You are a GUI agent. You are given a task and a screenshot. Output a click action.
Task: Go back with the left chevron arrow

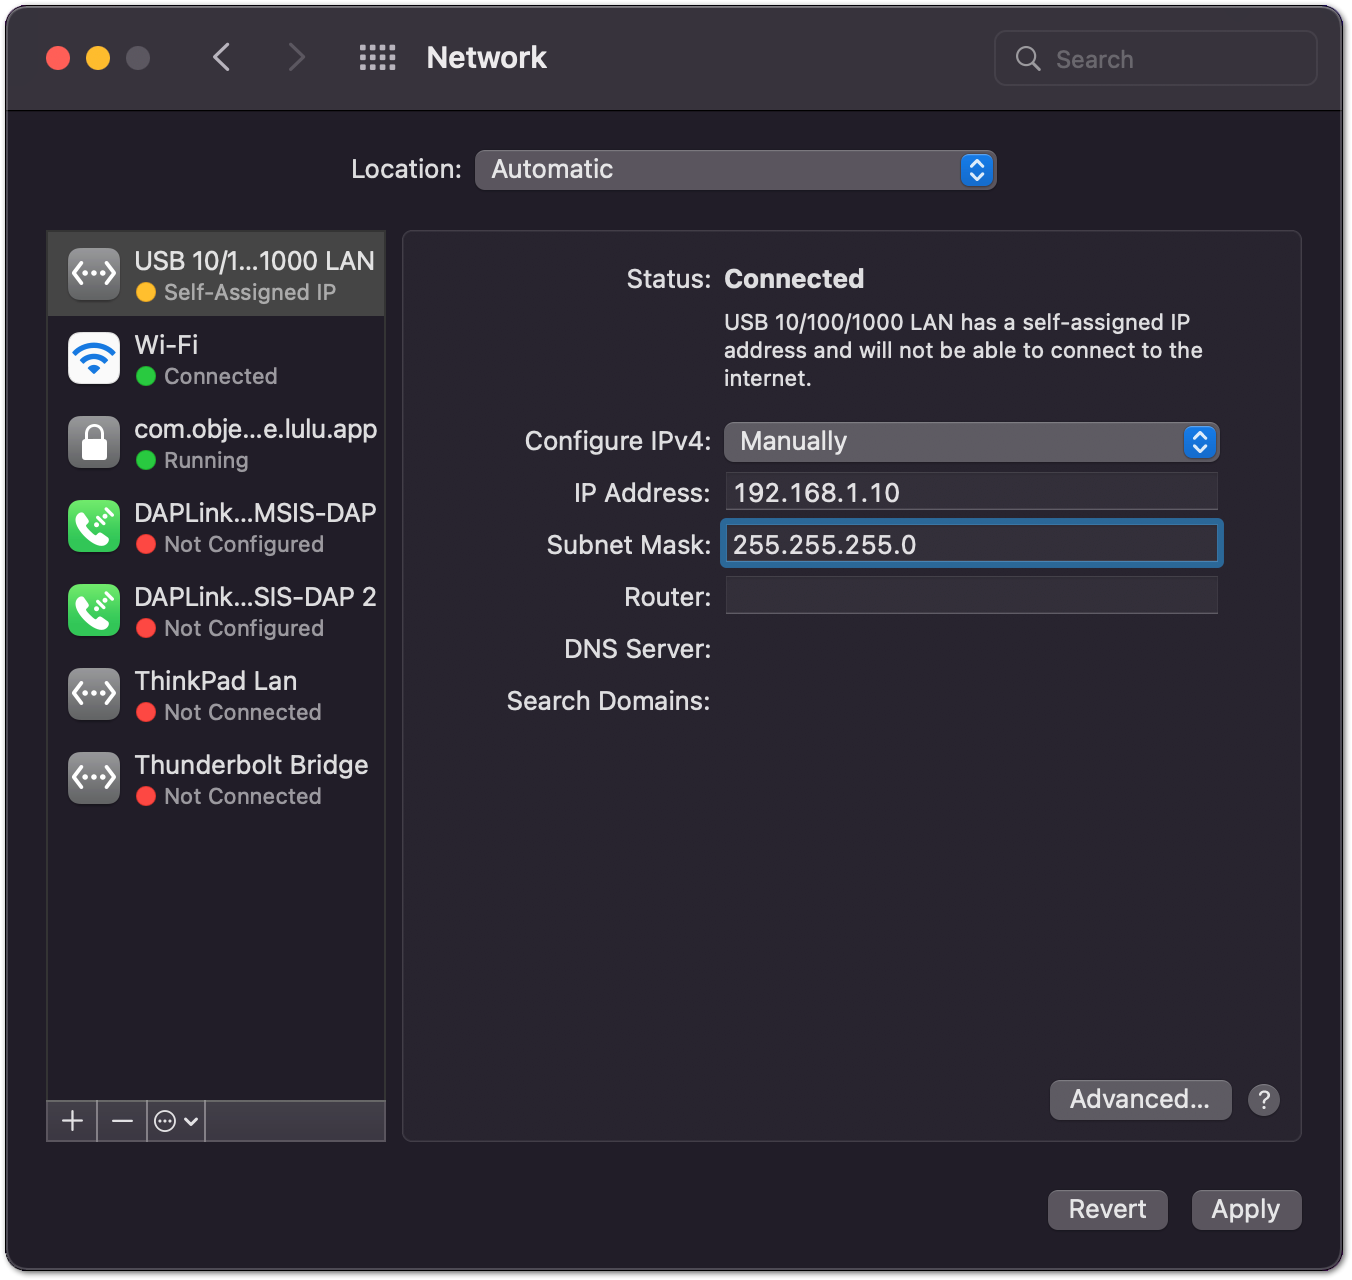click(222, 58)
